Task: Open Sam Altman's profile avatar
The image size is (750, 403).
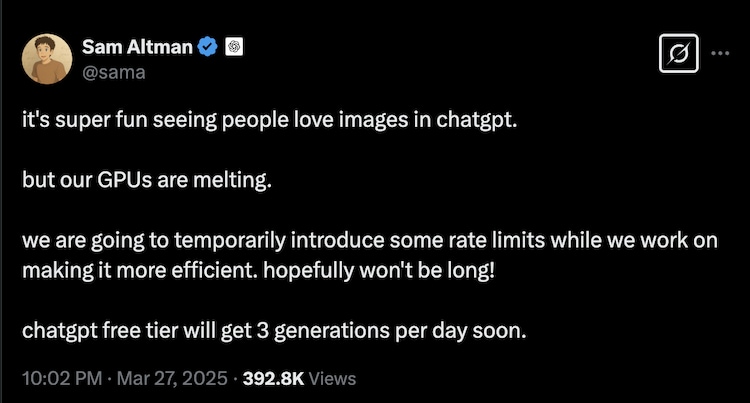Action: (x=49, y=58)
